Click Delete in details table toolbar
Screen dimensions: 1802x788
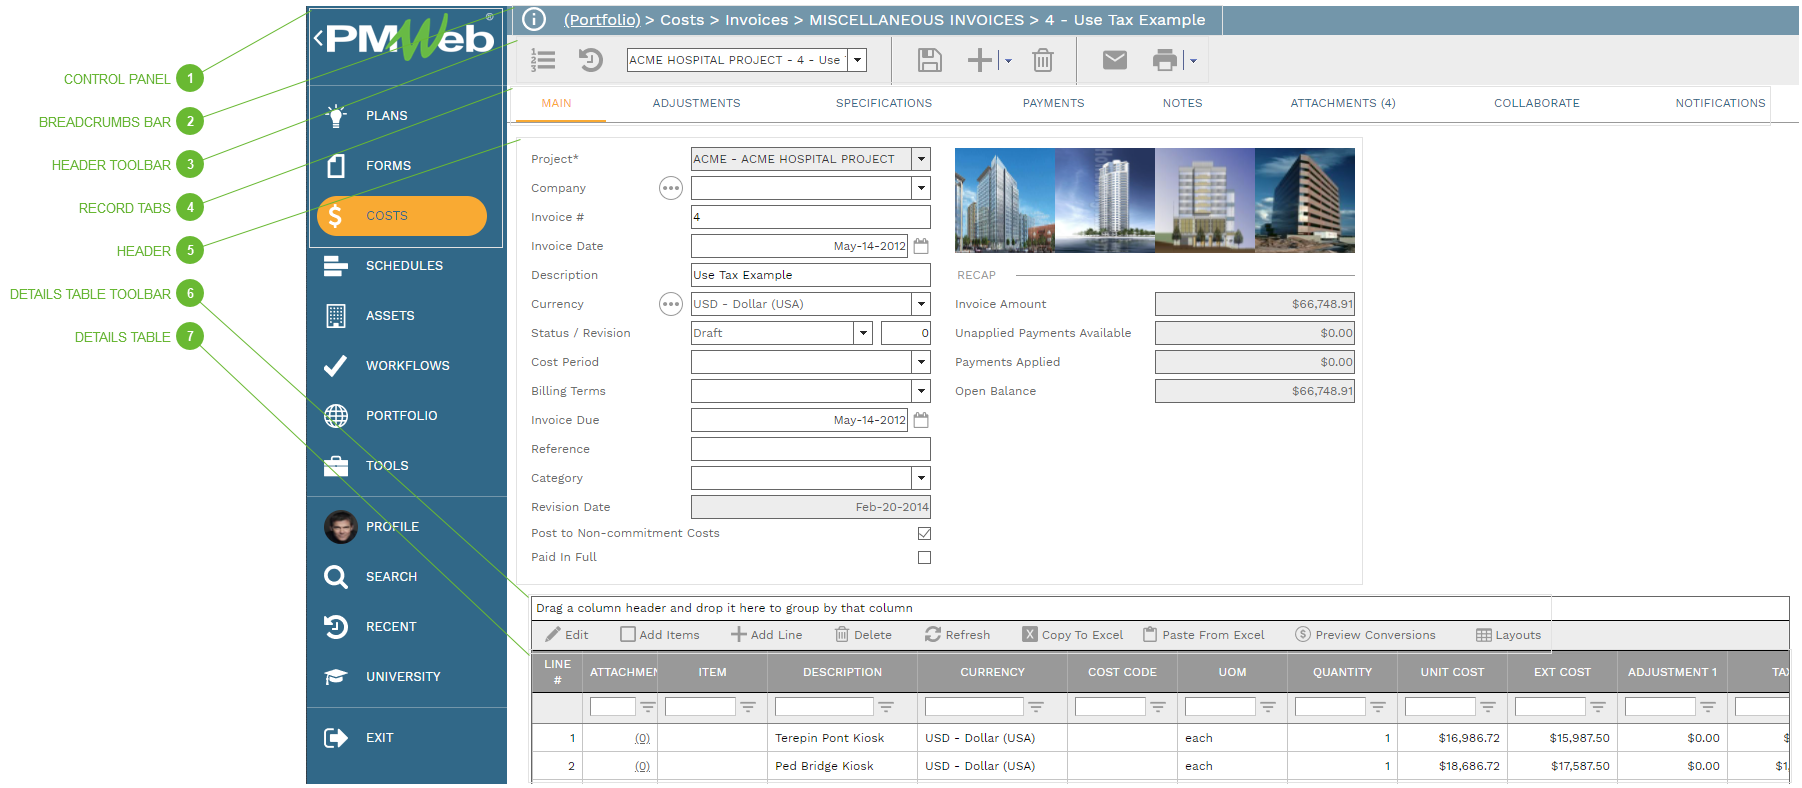point(863,635)
